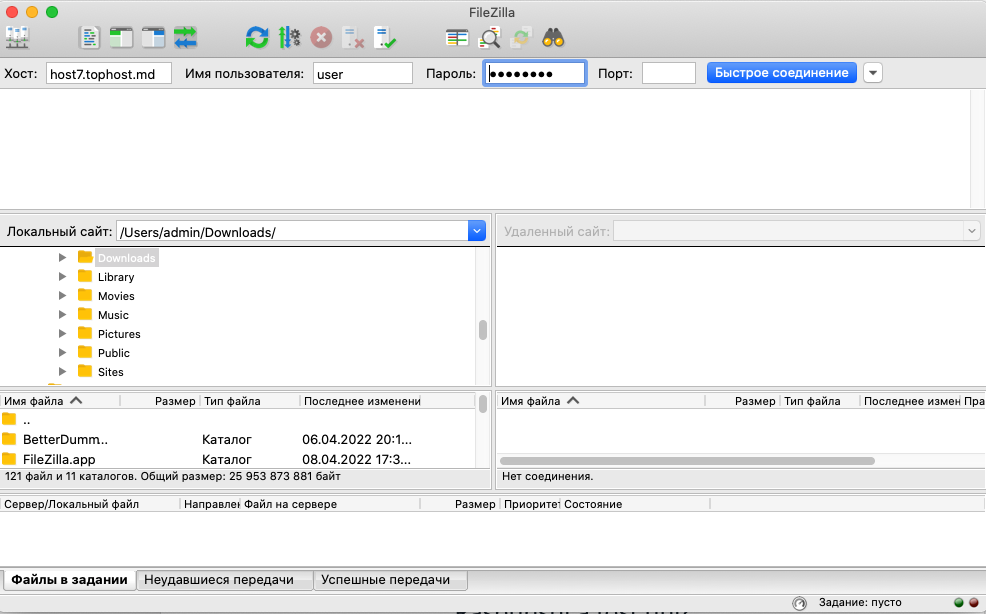Click the Пароль password field
This screenshot has height=614, width=986.
[x=535, y=74]
